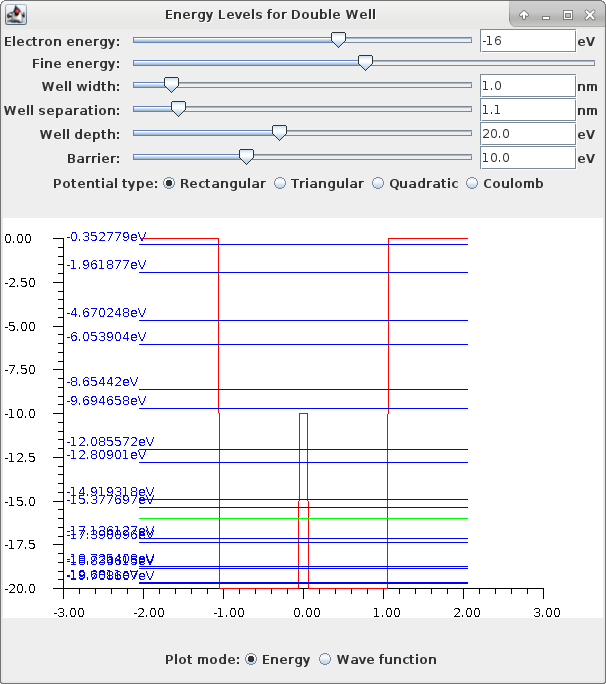Click the 0.00 x-axis tick label
The width and height of the screenshot is (606, 684).
307,612
